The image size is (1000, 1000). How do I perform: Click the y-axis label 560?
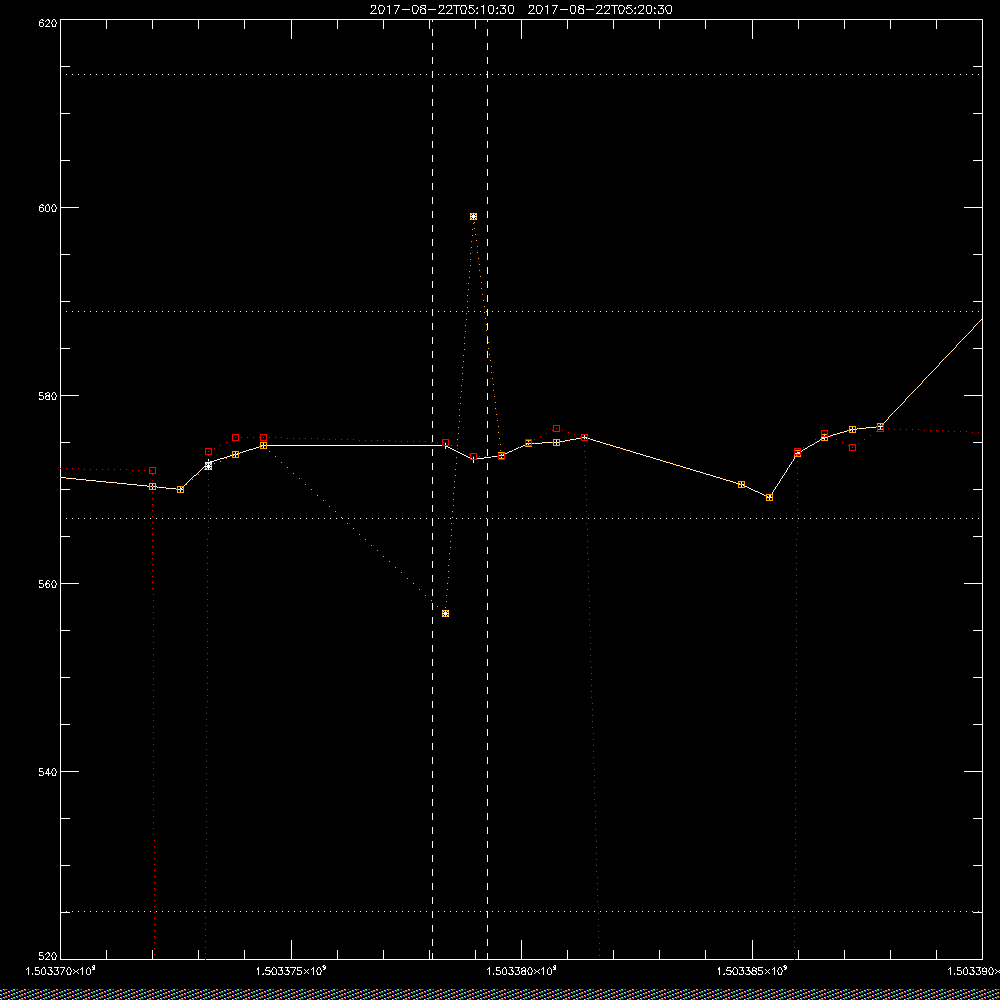tap(47, 584)
